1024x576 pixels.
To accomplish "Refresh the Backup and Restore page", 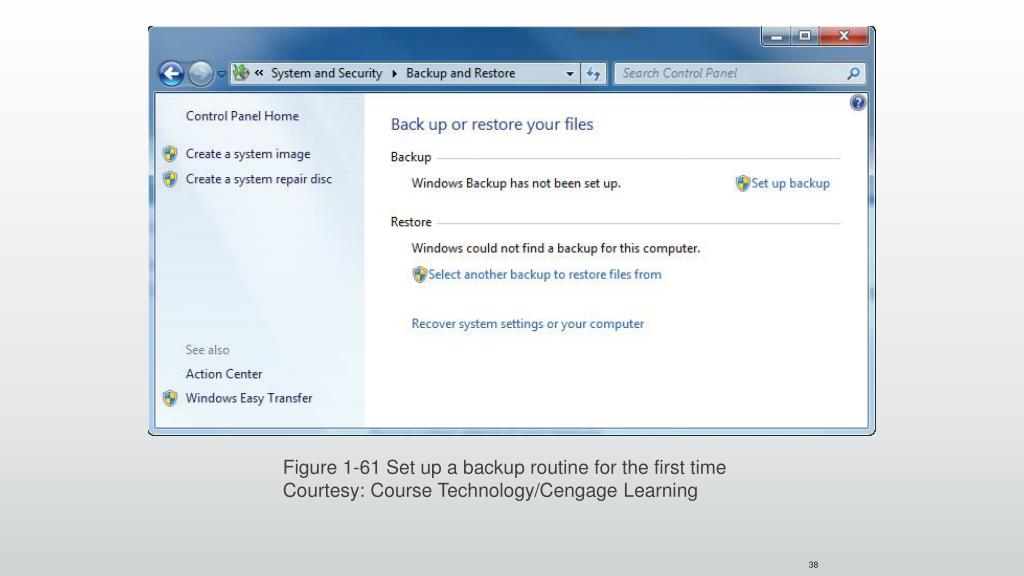I will [x=593, y=74].
